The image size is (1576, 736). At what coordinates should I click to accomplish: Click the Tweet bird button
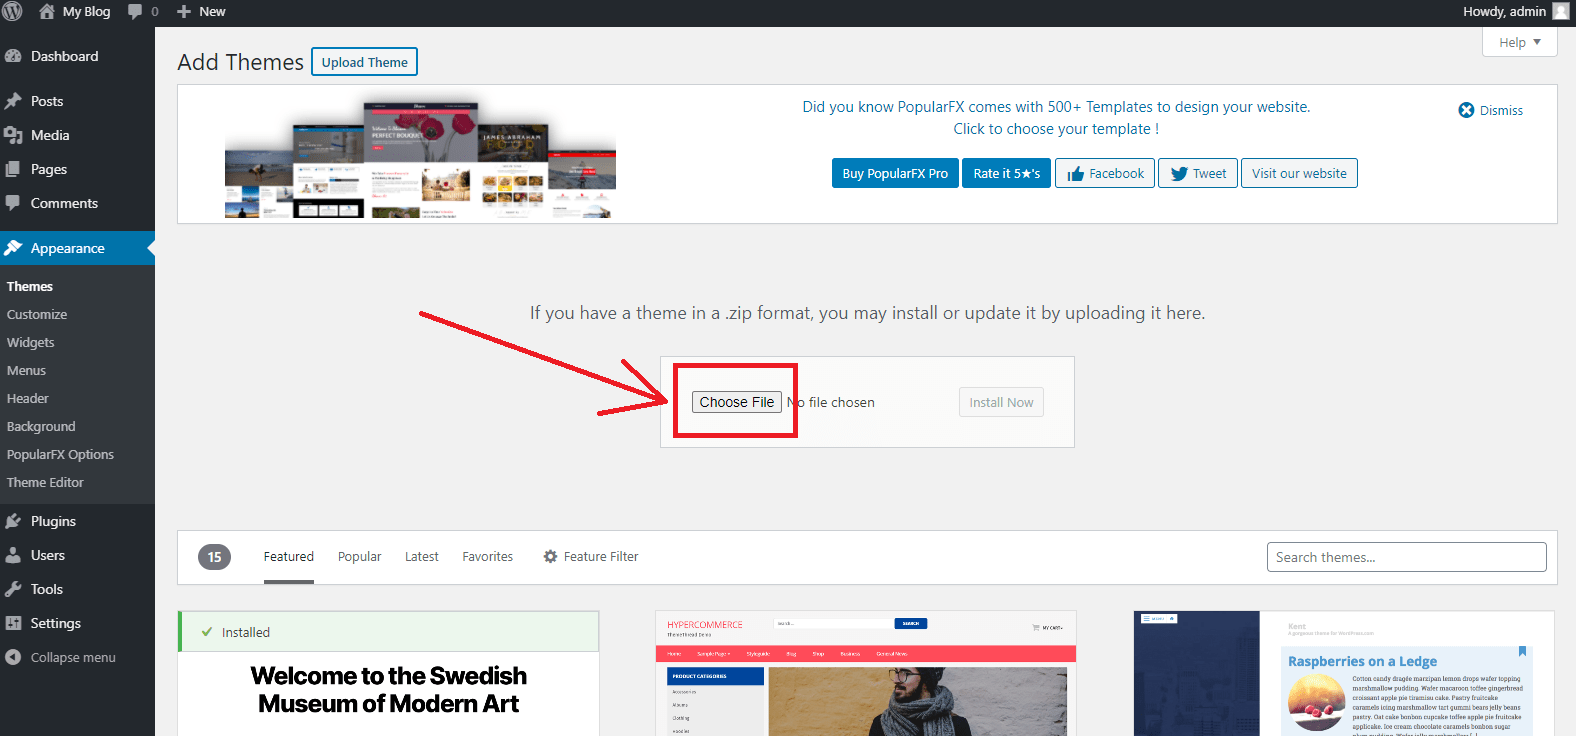point(1197,173)
